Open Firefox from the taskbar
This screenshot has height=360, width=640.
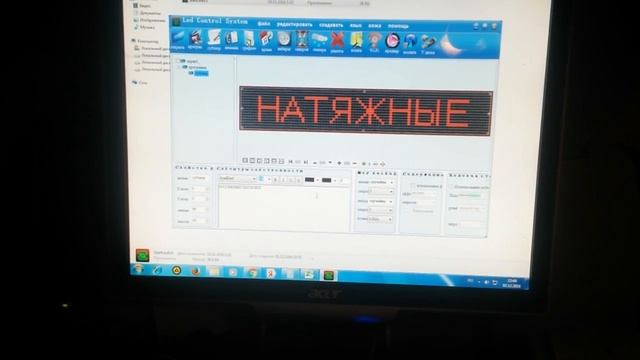(x=196, y=271)
